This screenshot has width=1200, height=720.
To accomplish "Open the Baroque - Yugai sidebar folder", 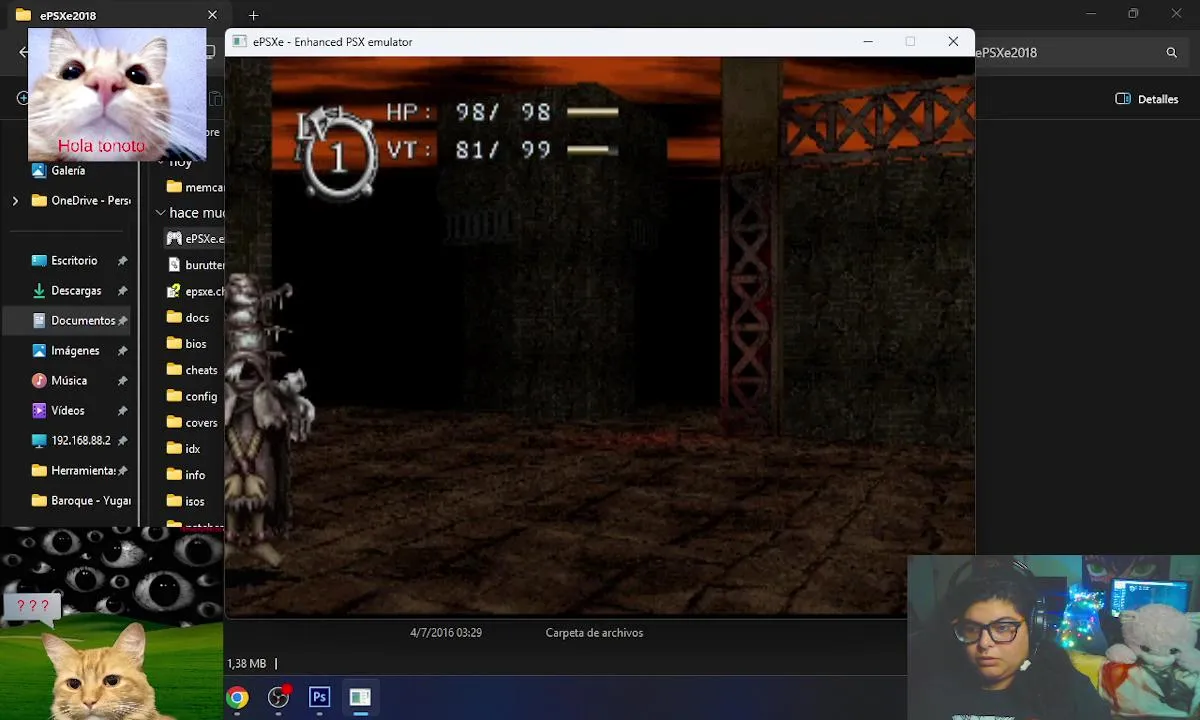I will click(81, 500).
